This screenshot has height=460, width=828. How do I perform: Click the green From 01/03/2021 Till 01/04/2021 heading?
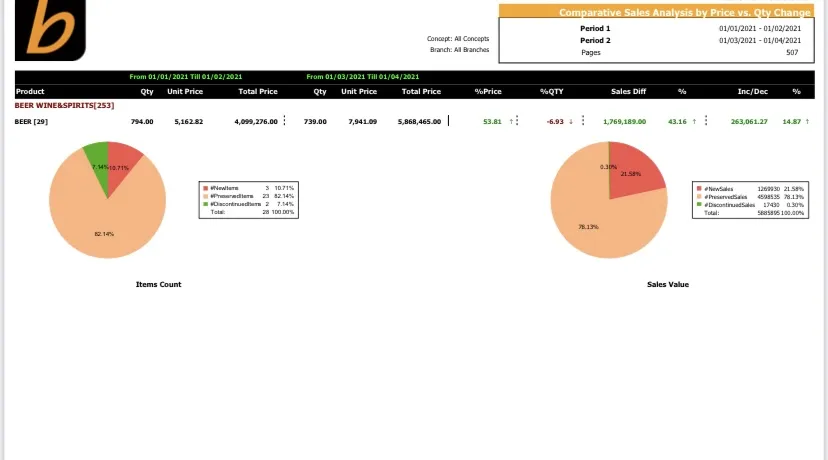click(363, 77)
